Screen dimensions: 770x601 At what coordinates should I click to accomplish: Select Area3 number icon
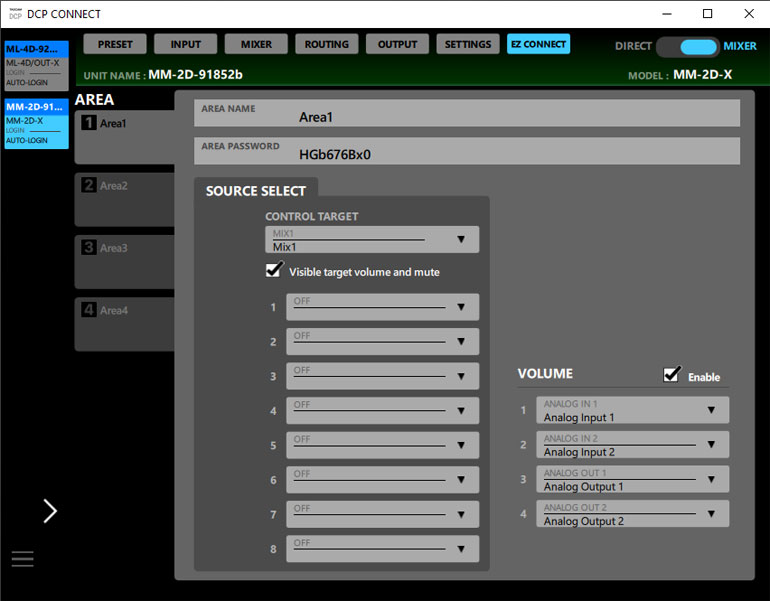pos(88,248)
